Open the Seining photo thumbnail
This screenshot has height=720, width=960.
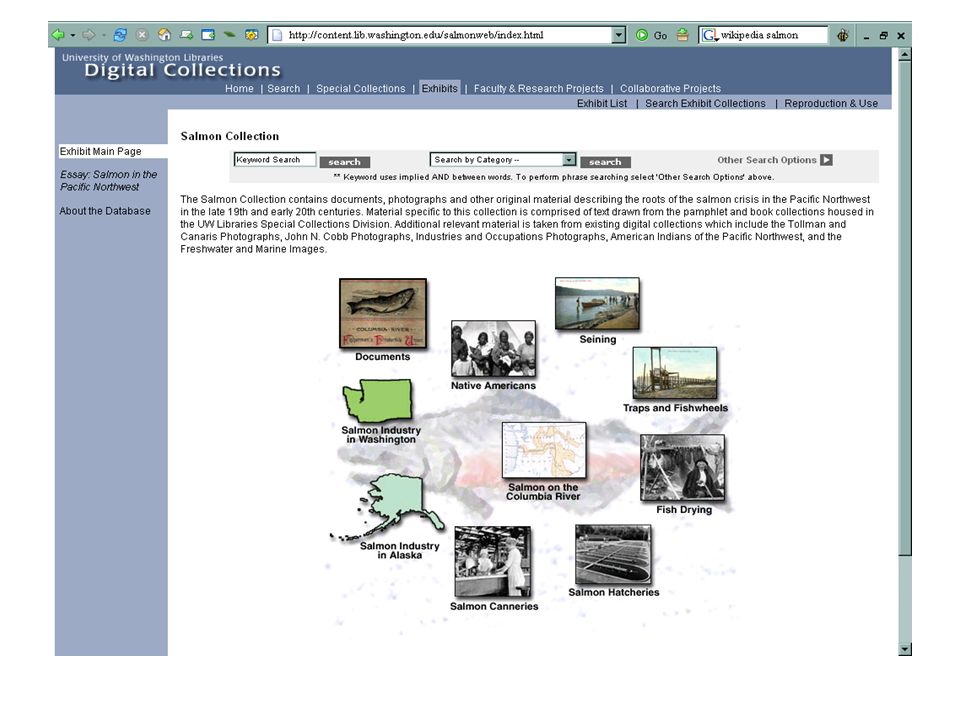point(598,304)
